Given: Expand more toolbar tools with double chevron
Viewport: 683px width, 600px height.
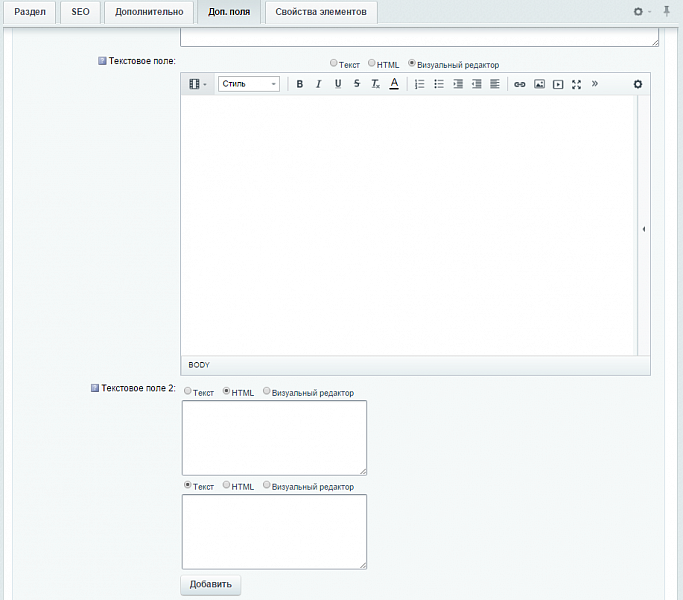Looking at the screenshot, I should (x=595, y=84).
